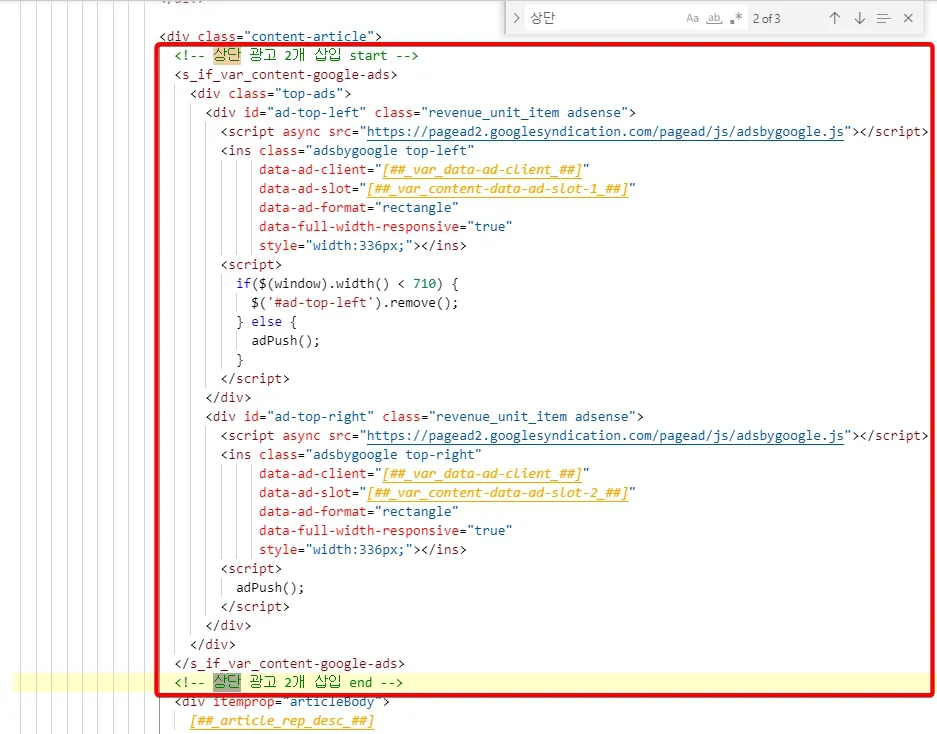Toggle Use Regular Expression option
The height and width of the screenshot is (734, 937).
pos(736,19)
